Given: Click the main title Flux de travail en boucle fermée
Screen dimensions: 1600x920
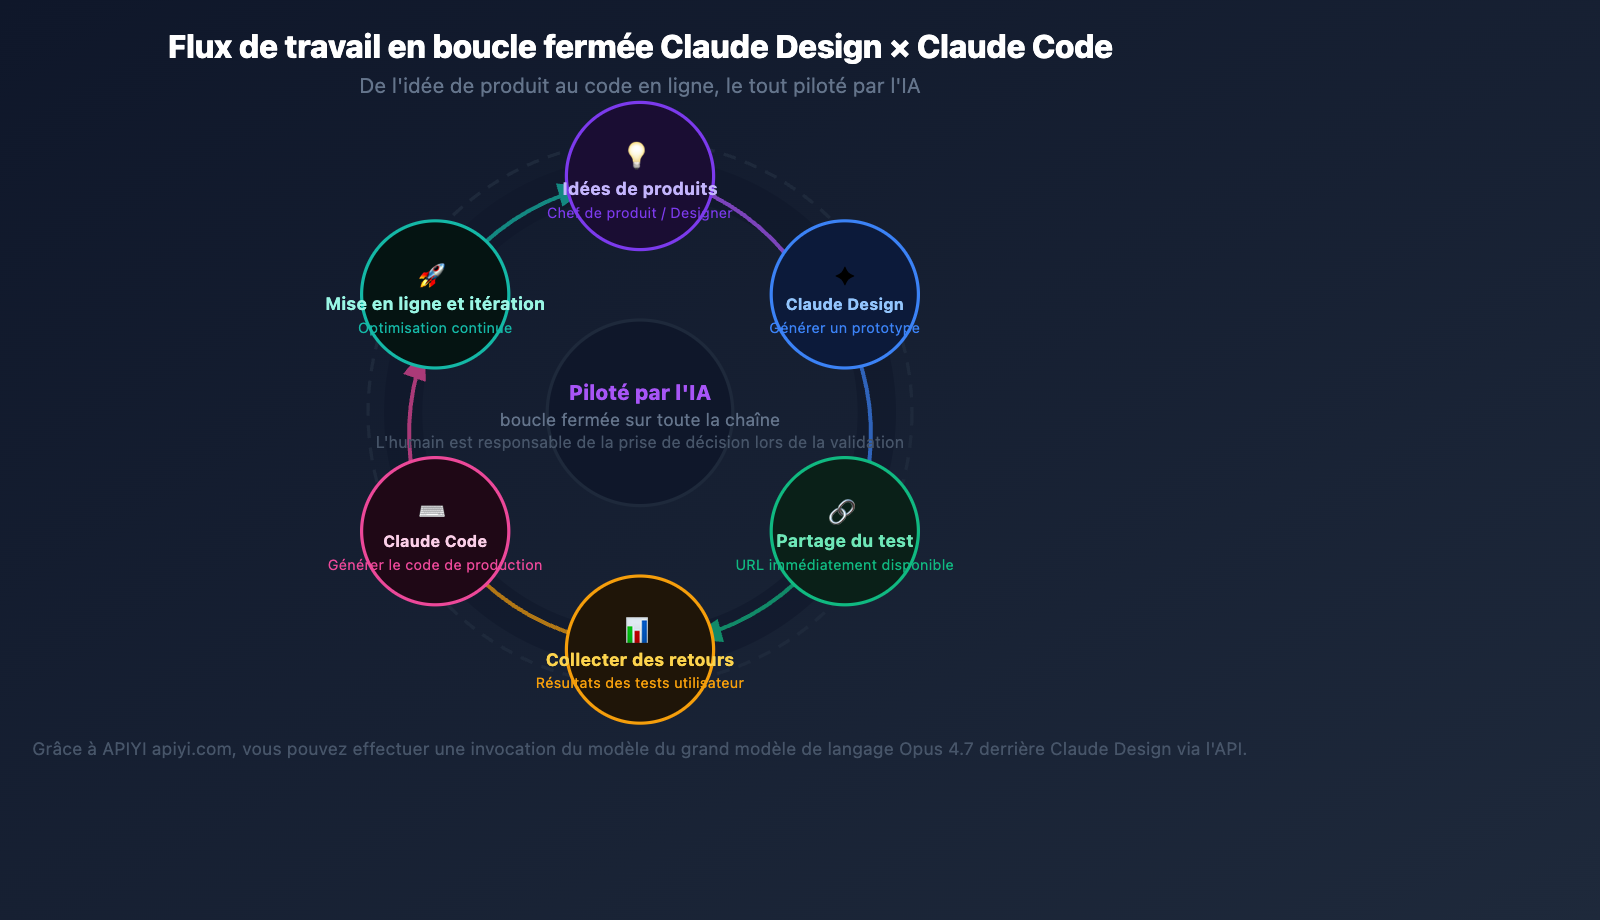Looking at the screenshot, I should [640, 46].
